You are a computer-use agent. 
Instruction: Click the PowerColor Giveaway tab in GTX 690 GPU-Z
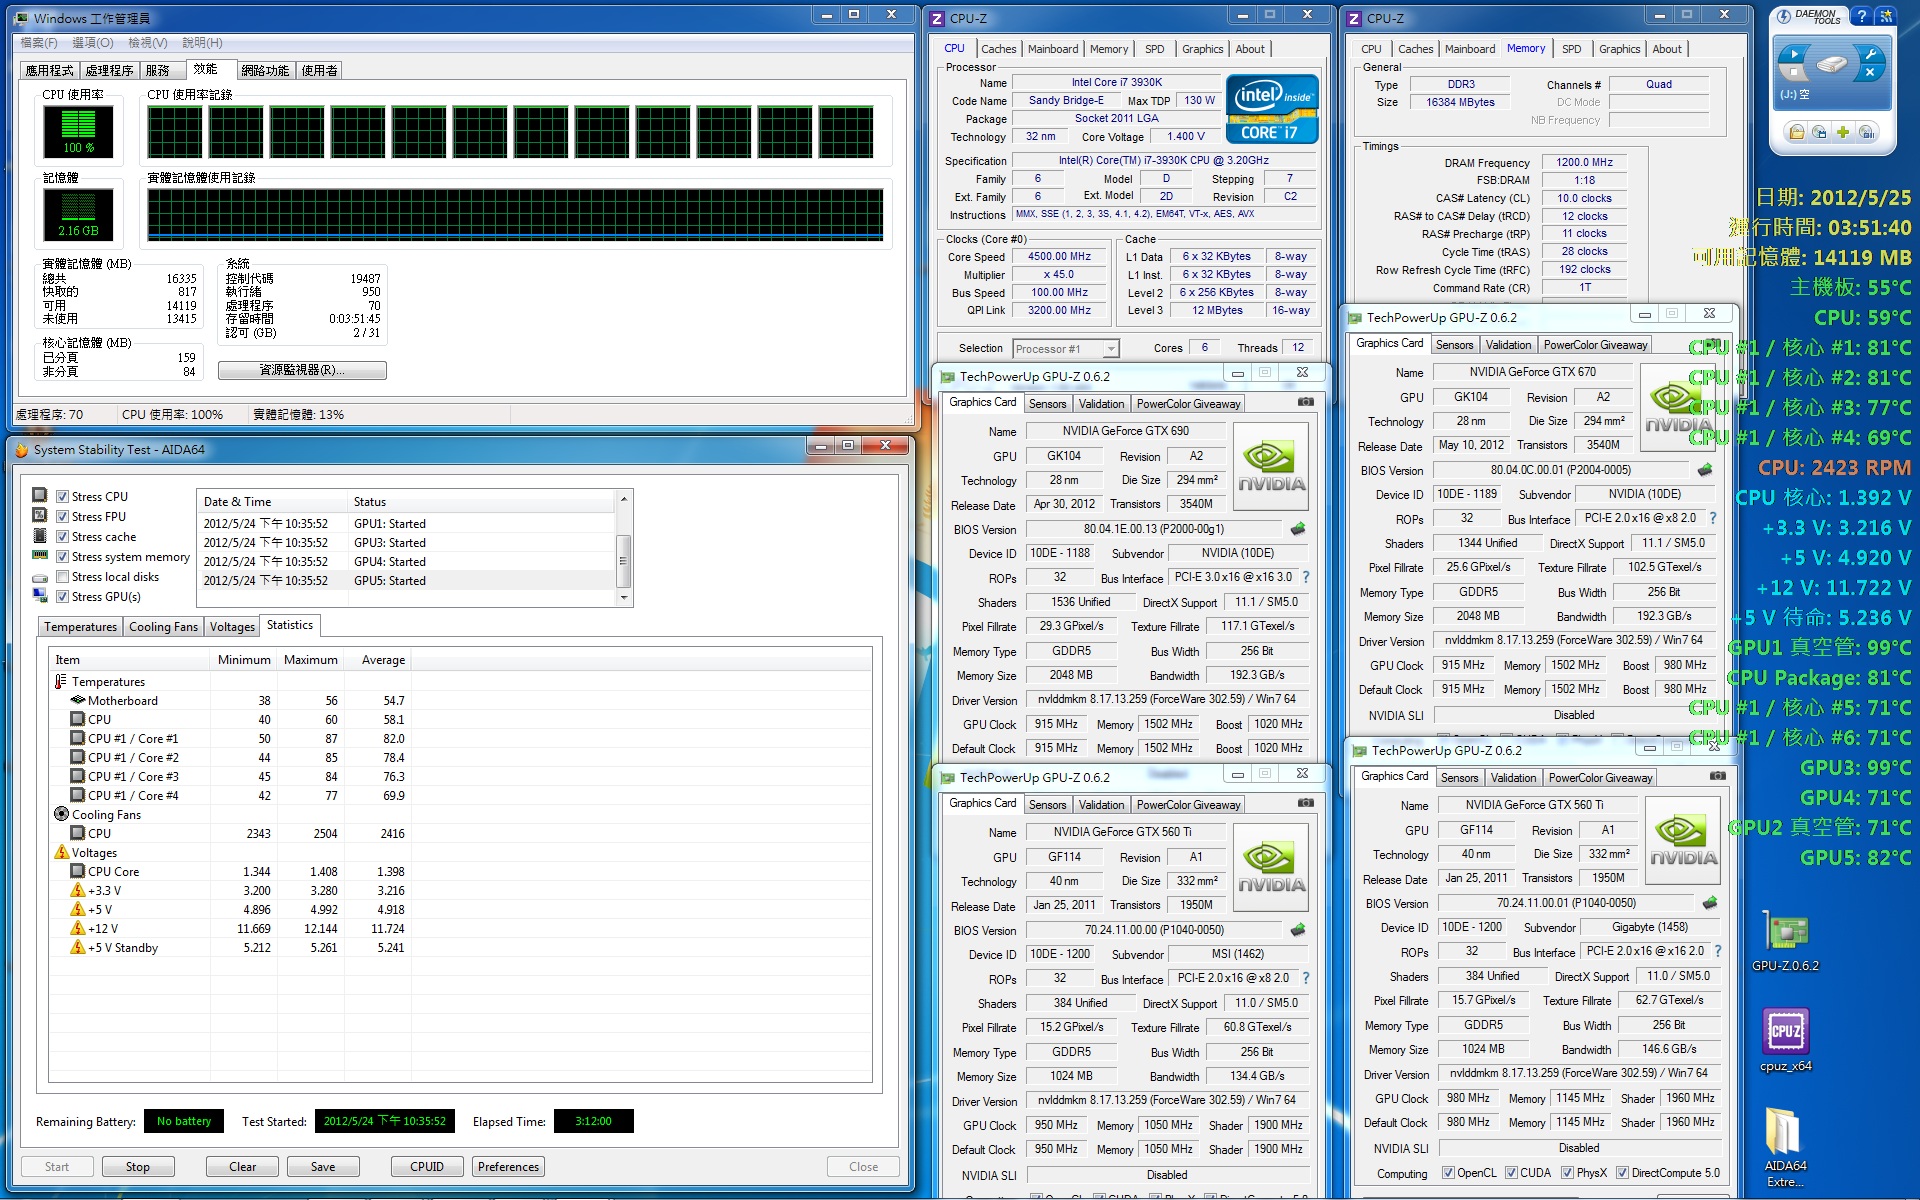1188,404
